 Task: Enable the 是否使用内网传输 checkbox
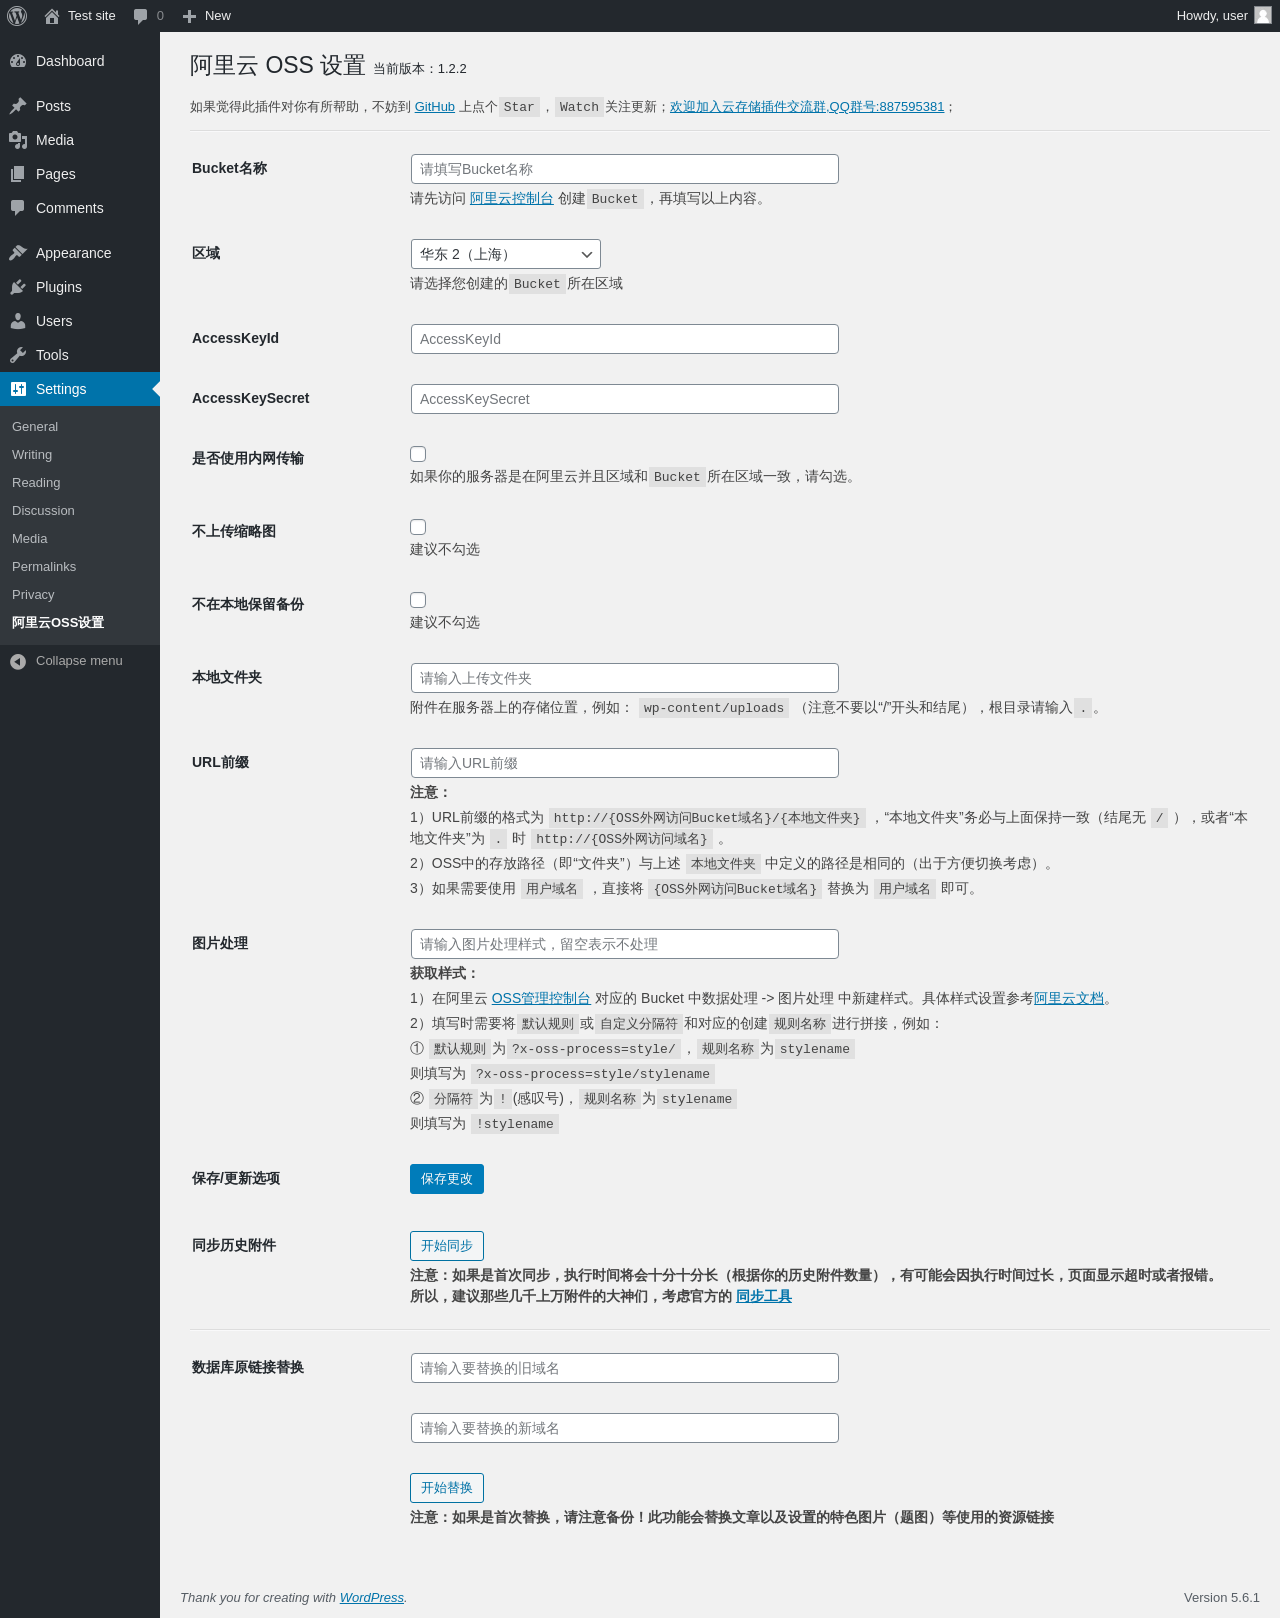pyautogui.click(x=418, y=454)
